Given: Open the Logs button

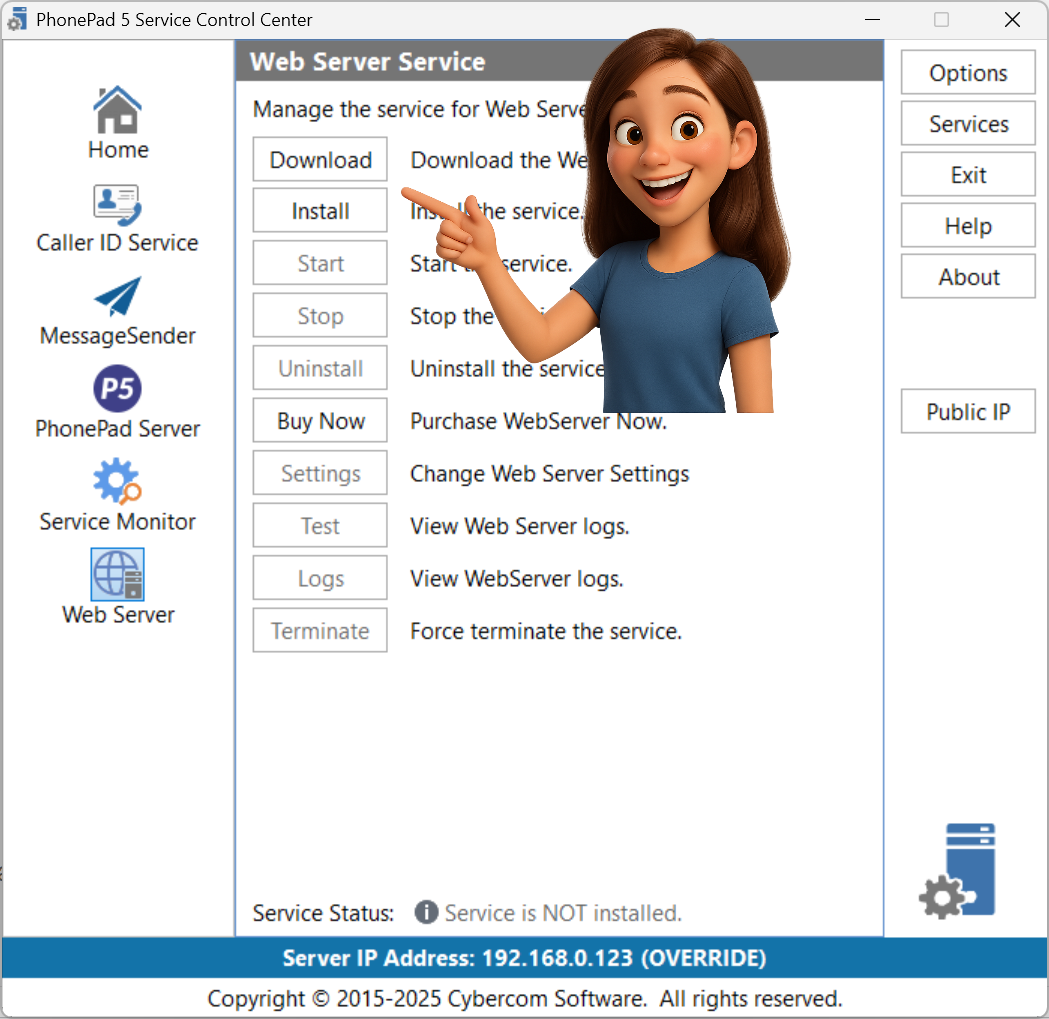Looking at the screenshot, I should pyautogui.click(x=320, y=578).
